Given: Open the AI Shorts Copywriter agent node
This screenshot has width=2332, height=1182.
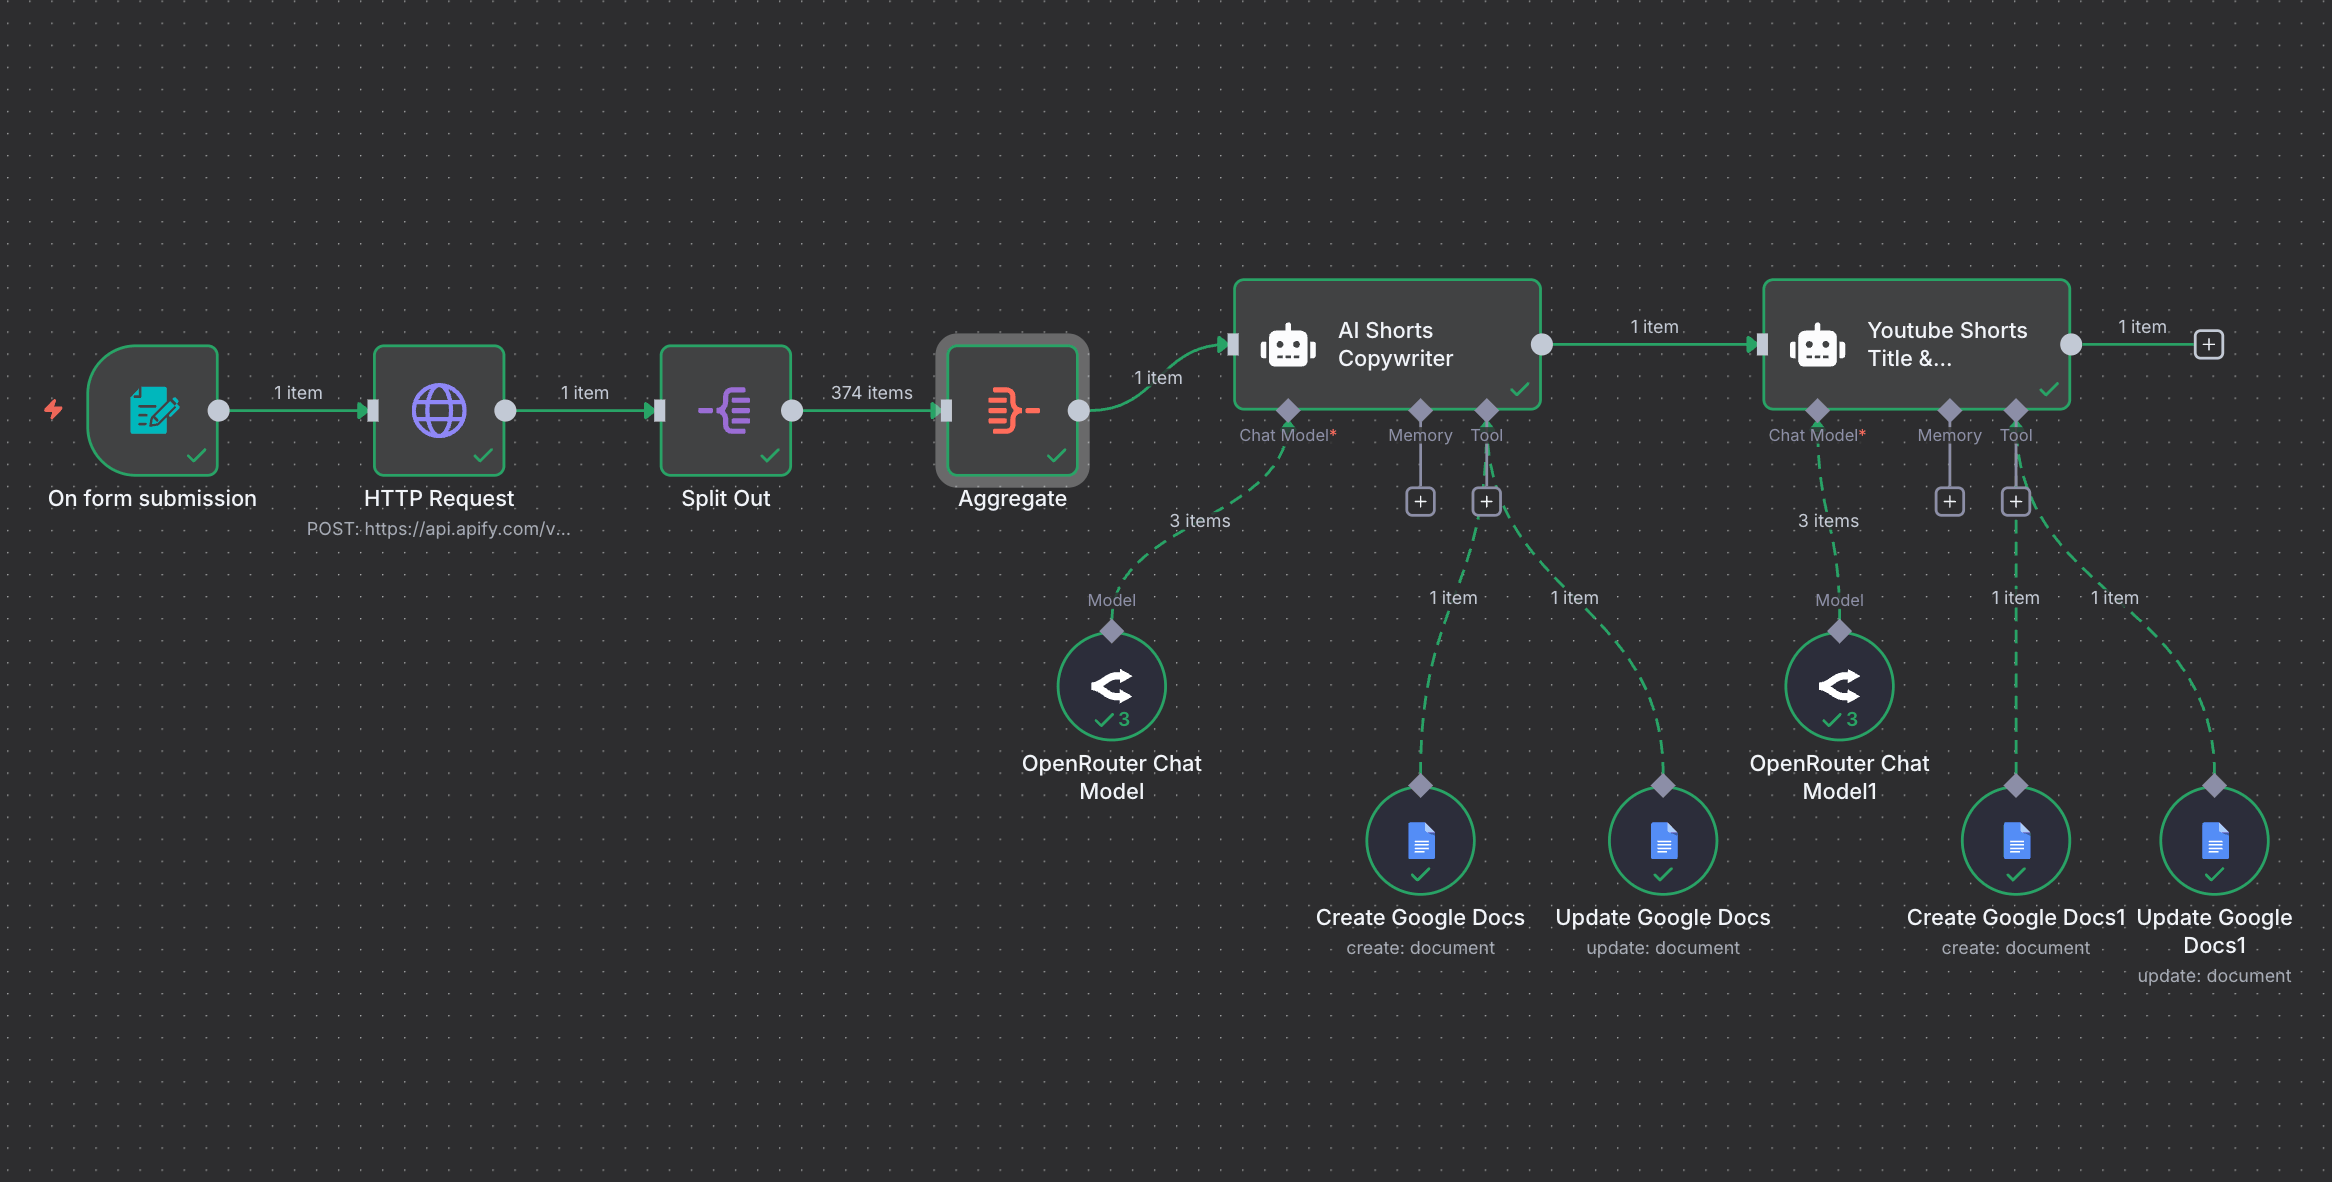Looking at the screenshot, I should [1387, 344].
